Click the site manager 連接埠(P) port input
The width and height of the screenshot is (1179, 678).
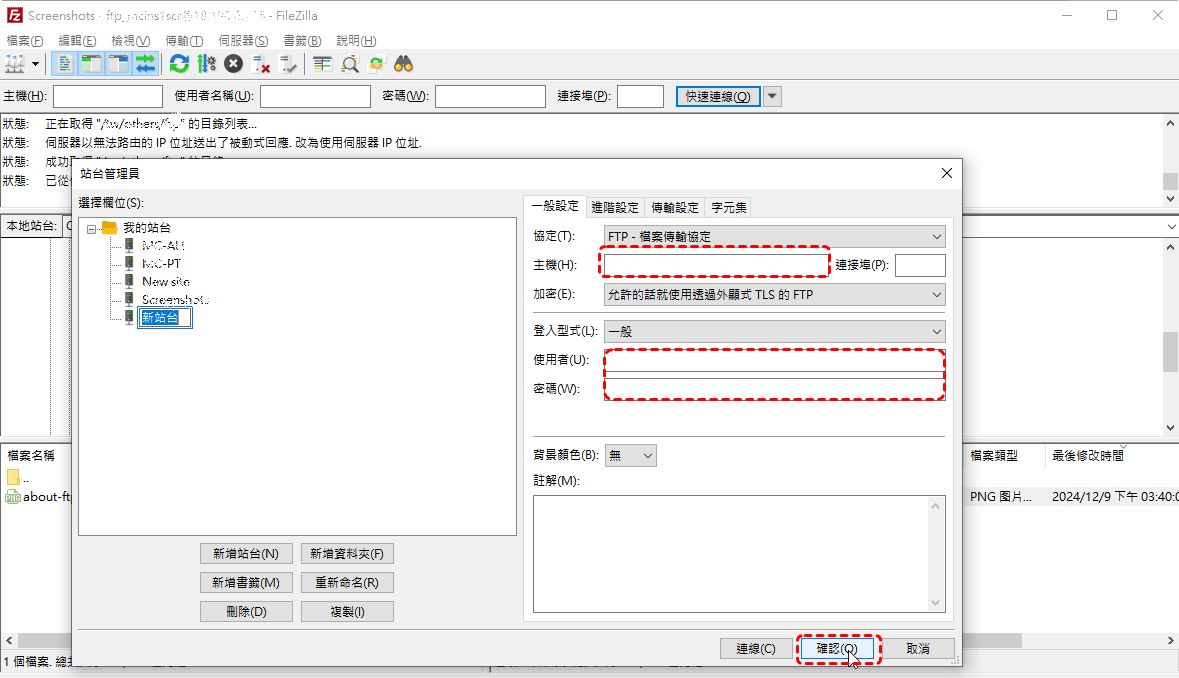920,265
